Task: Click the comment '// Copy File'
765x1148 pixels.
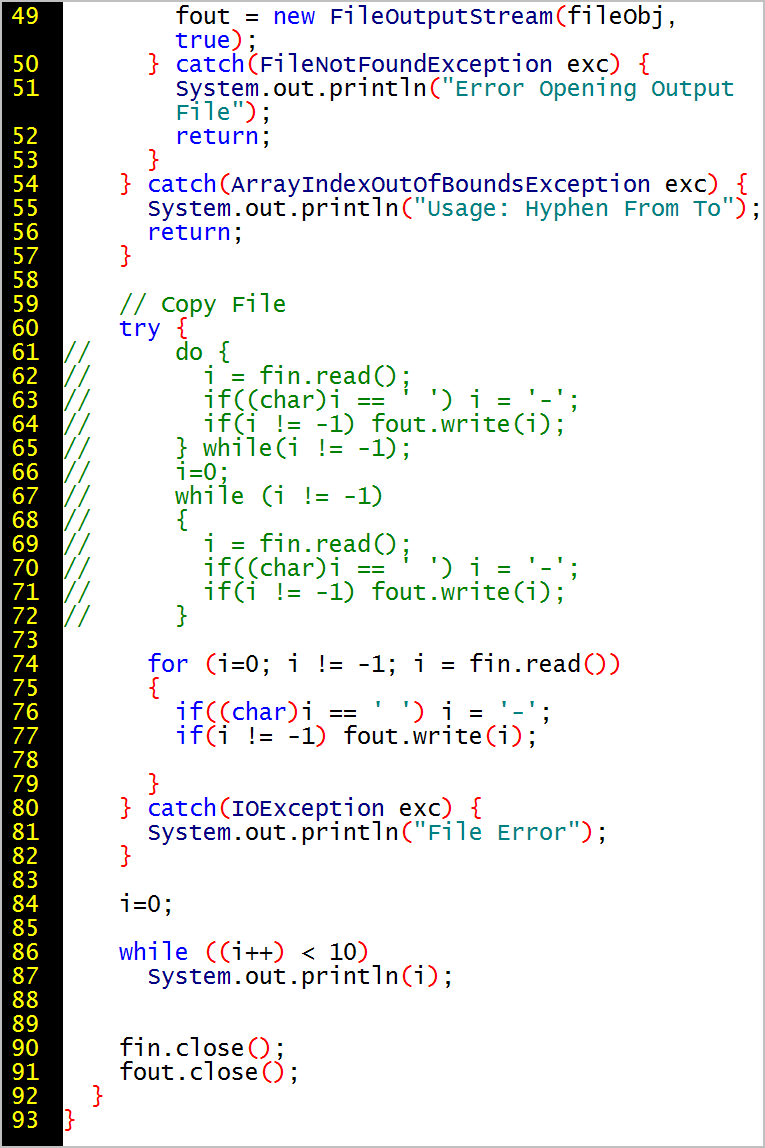Action: (203, 305)
